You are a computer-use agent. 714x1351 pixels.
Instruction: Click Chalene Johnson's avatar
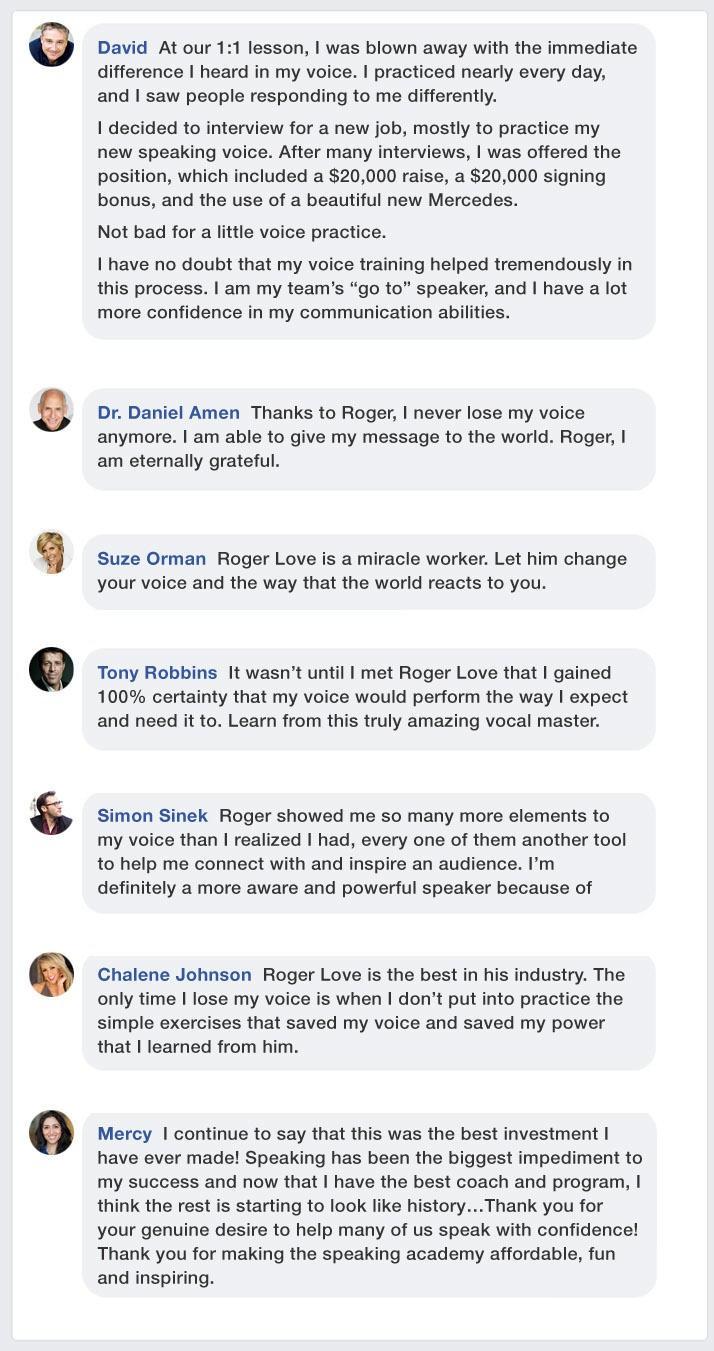[x=51, y=973]
